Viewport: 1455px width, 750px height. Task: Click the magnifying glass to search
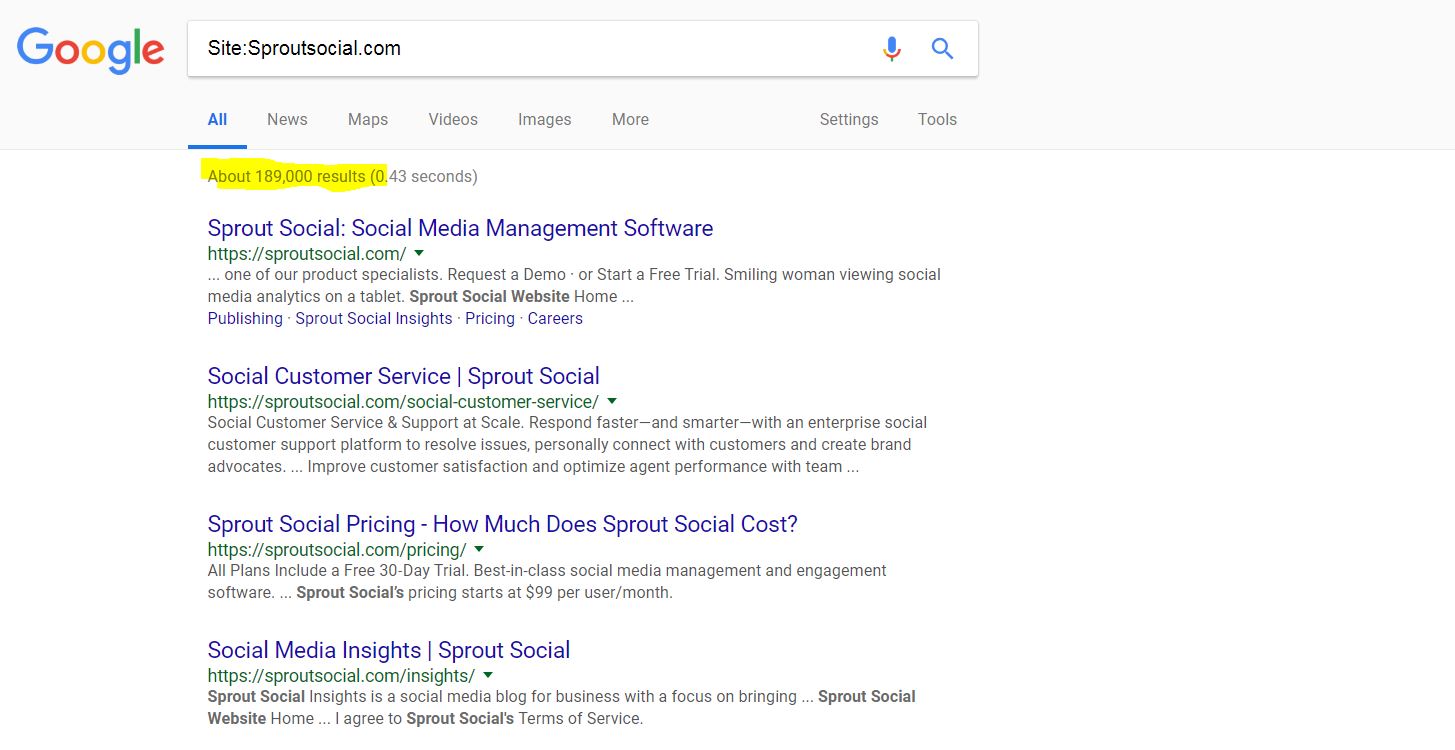point(941,48)
